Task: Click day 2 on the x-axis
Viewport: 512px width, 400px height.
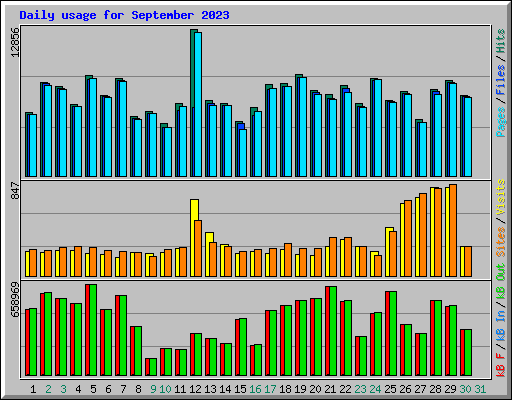Action: 48,389
